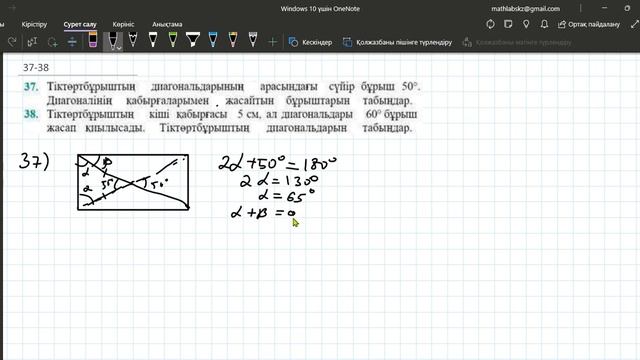The width and height of the screenshot is (640, 360).
Task: Click problem number 38 in the text
Action: (x=31, y=114)
